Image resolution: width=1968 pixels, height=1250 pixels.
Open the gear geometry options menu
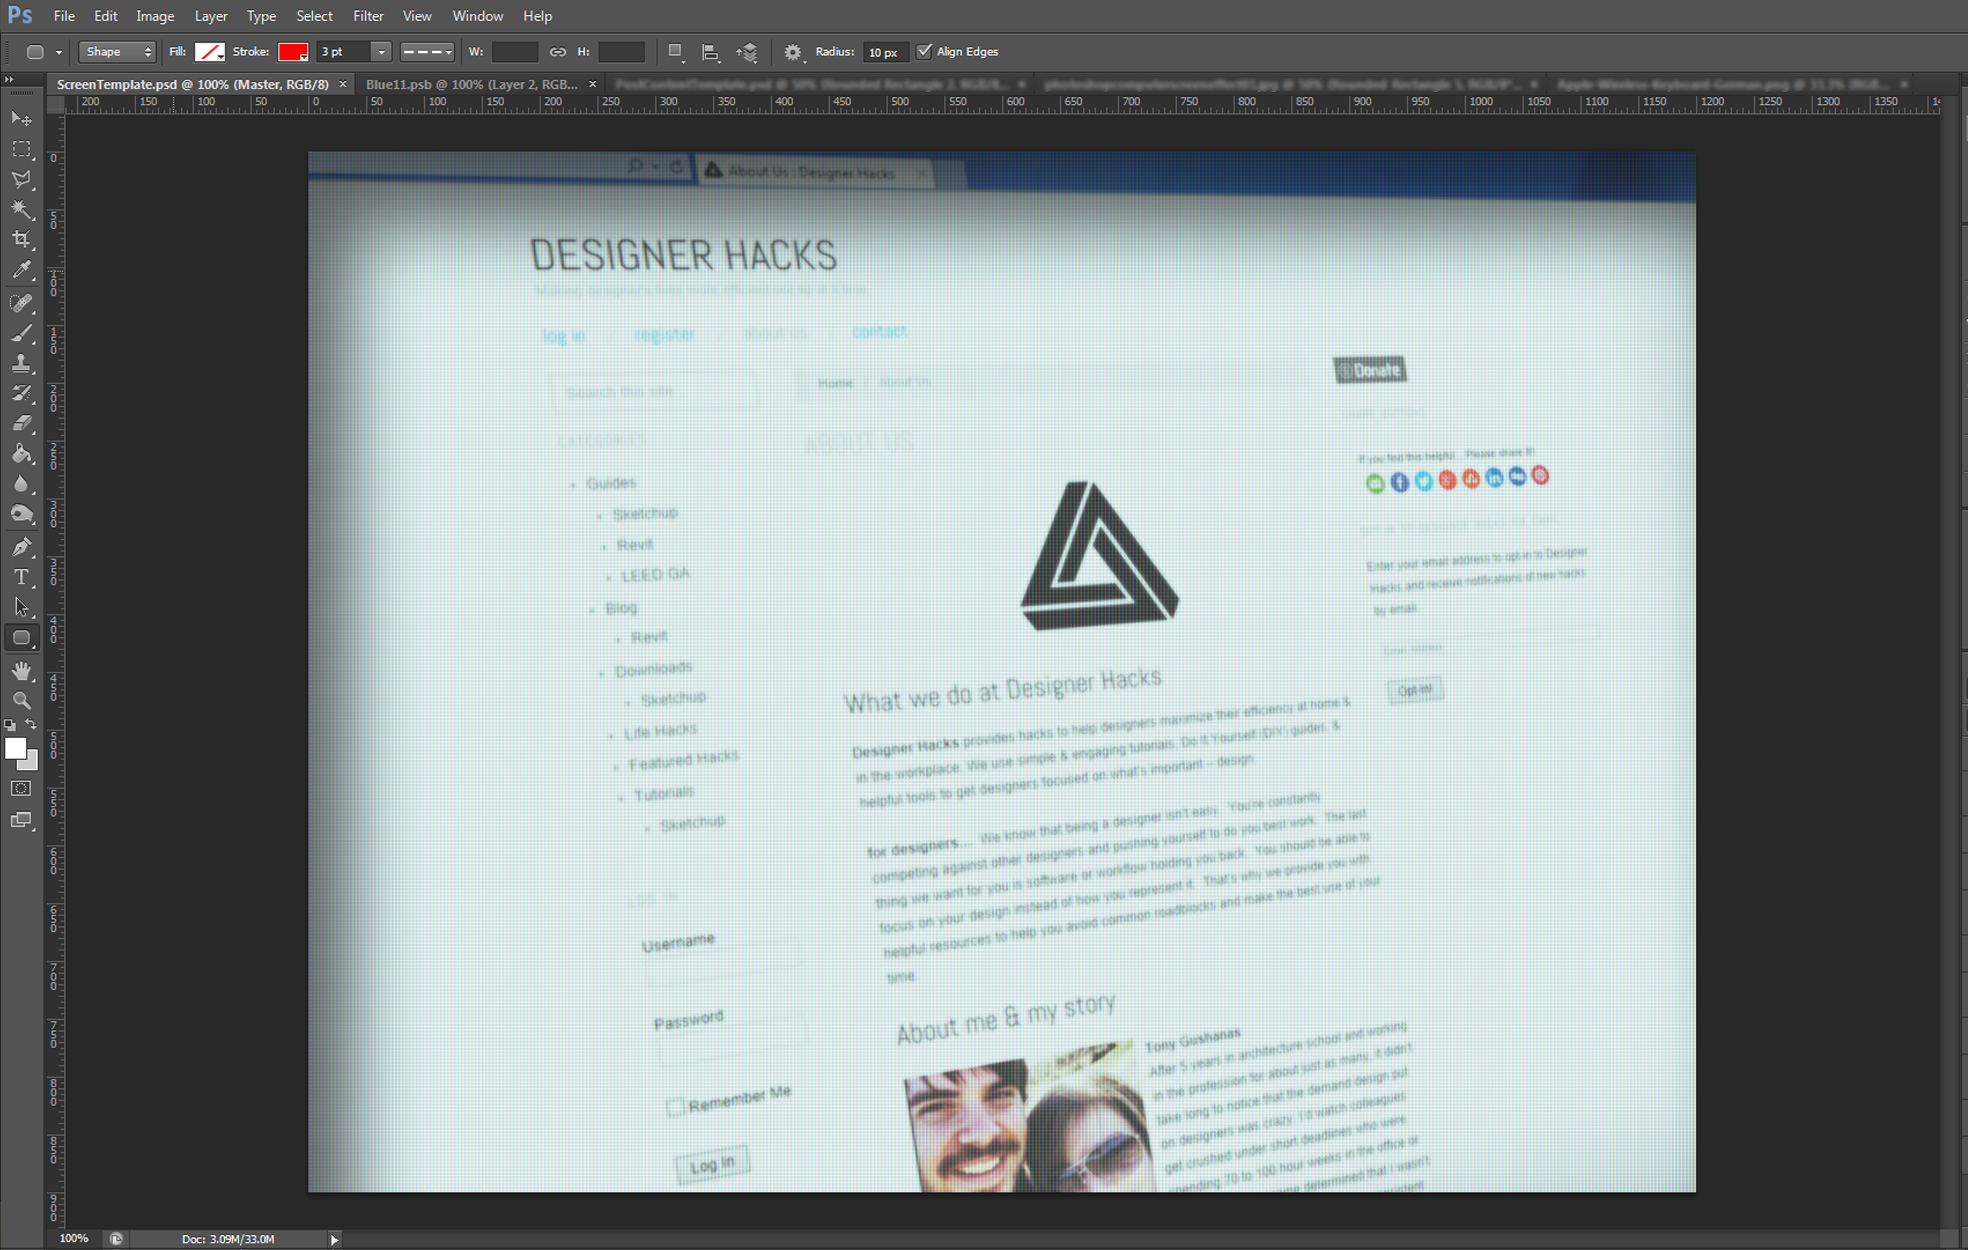tap(794, 52)
